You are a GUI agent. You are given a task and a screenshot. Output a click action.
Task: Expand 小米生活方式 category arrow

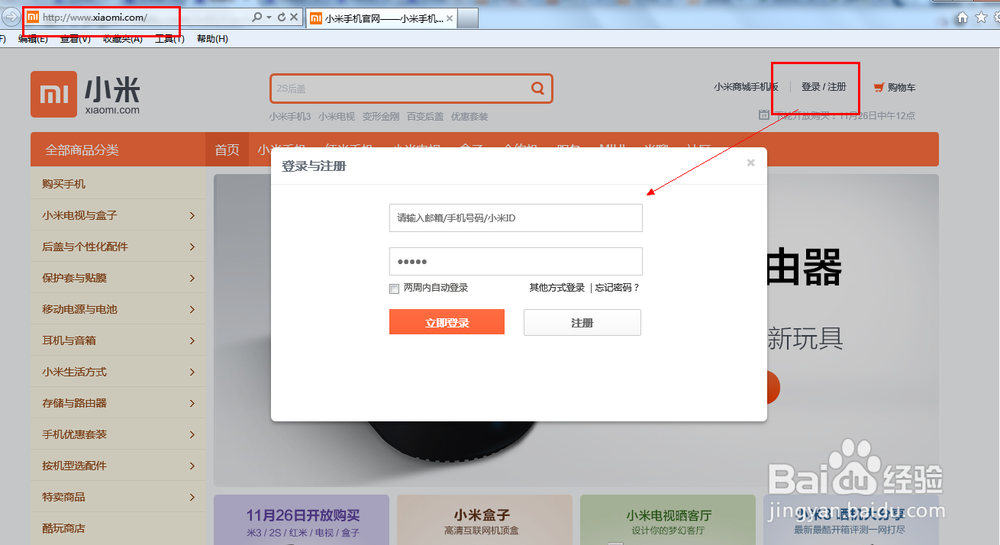click(x=192, y=372)
